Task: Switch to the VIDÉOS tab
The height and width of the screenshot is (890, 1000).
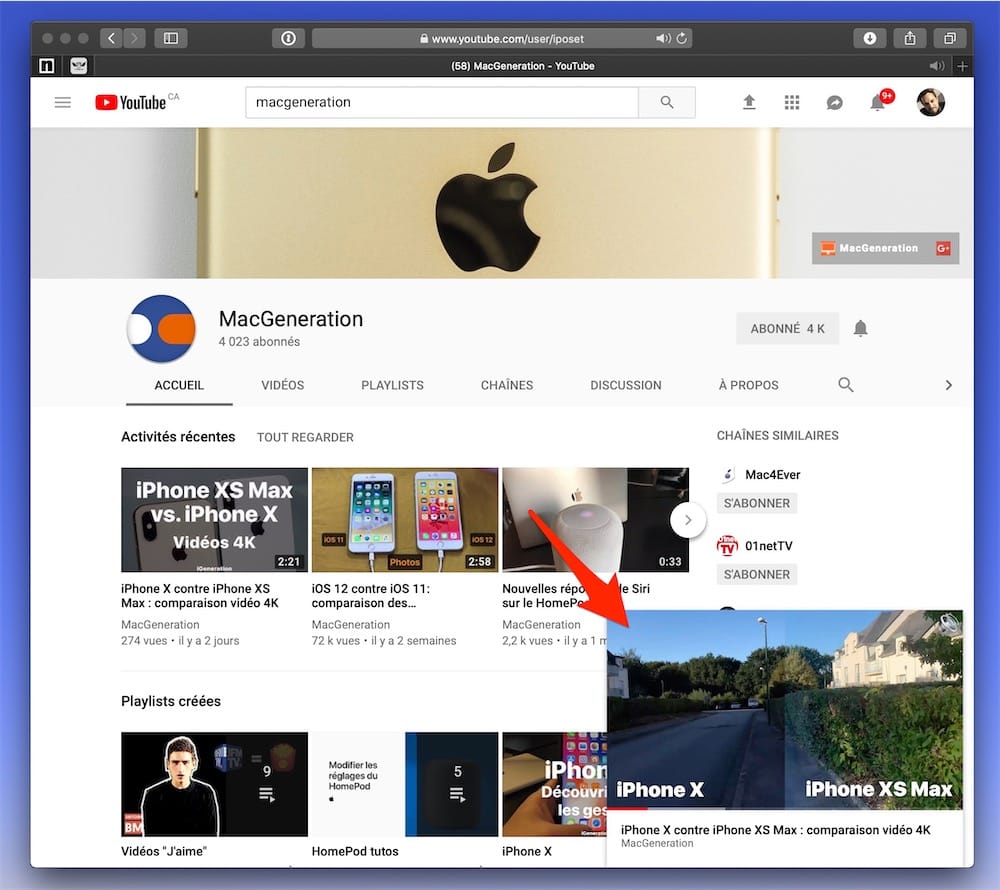Action: click(283, 385)
